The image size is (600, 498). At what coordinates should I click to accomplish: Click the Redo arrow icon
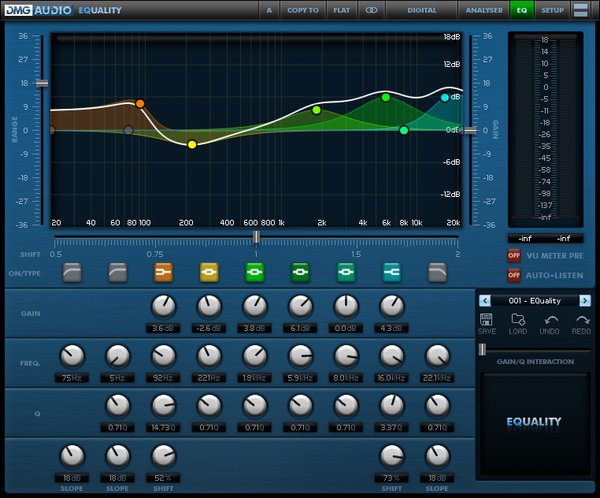pyautogui.click(x=582, y=321)
